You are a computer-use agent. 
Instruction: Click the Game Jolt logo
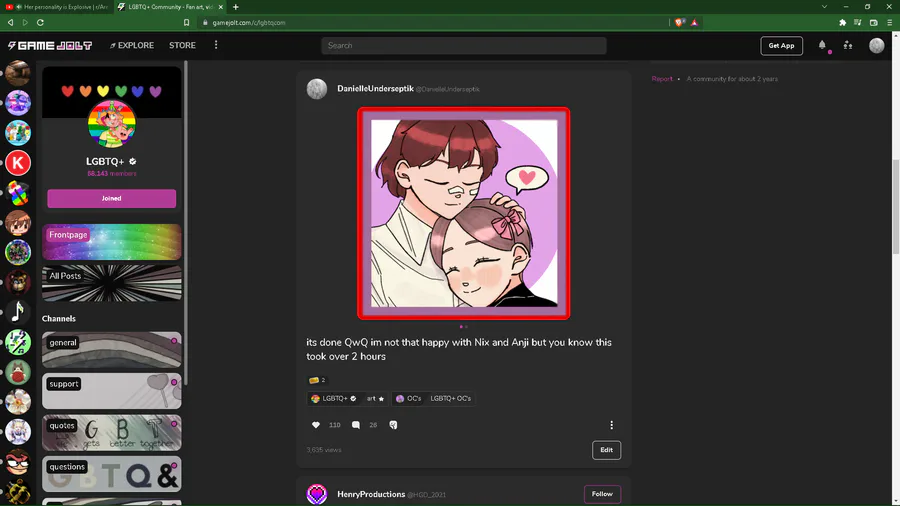[x=49, y=45]
